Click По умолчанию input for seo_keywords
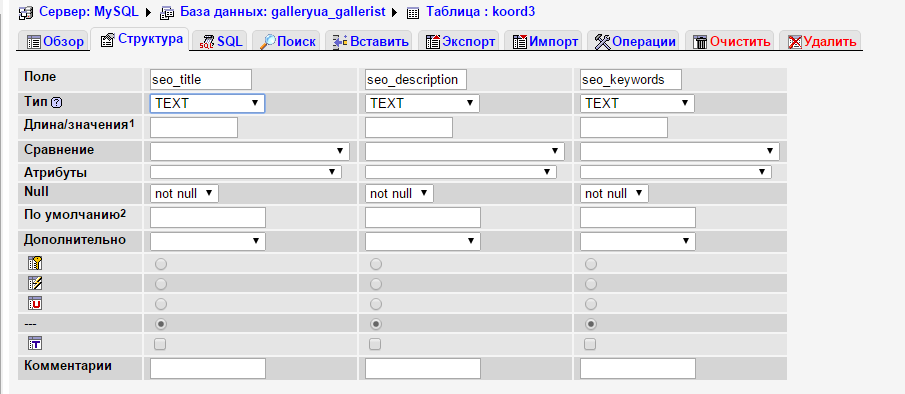This screenshot has width=905, height=394. (638, 217)
